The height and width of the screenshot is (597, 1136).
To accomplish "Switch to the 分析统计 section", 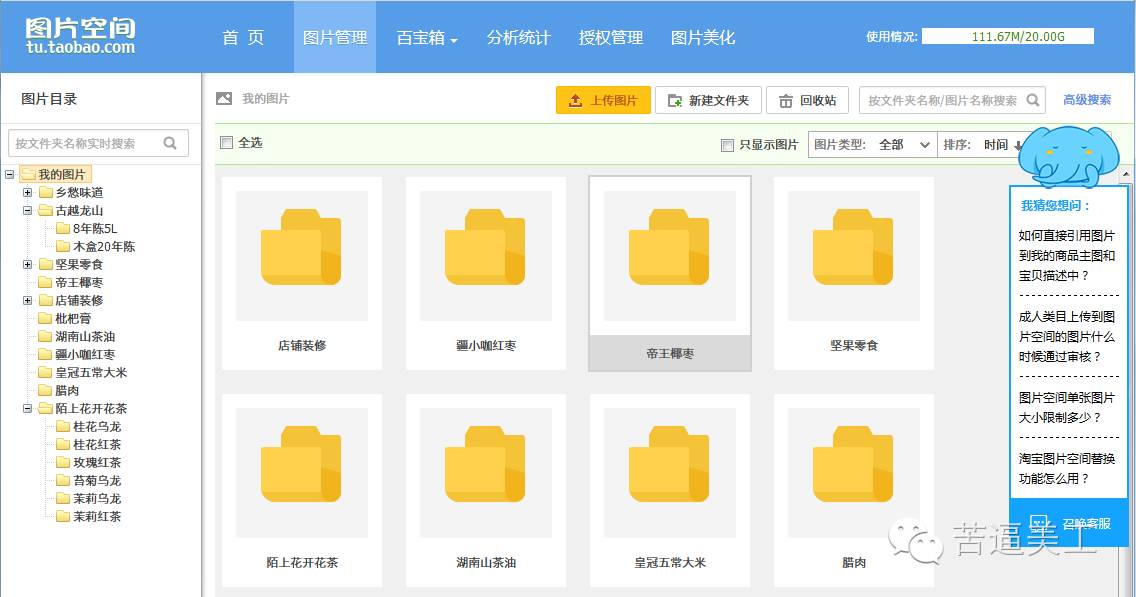I will point(518,36).
